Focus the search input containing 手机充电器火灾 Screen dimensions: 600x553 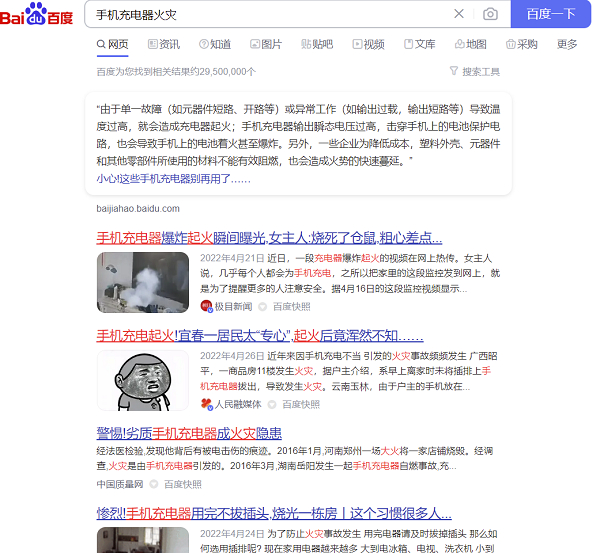click(x=268, y=15)
